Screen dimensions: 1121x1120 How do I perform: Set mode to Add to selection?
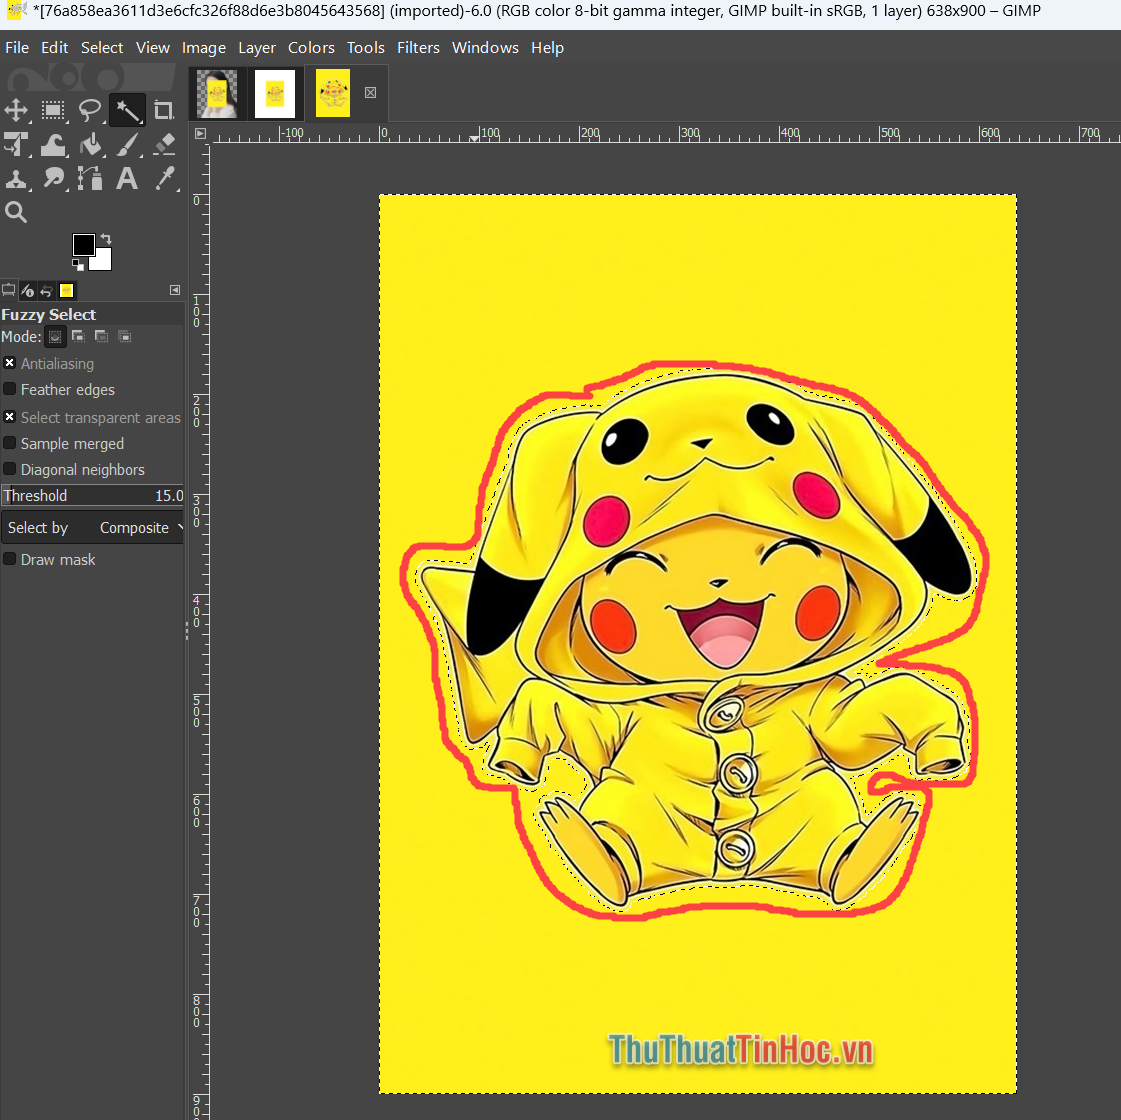point(79,337)
